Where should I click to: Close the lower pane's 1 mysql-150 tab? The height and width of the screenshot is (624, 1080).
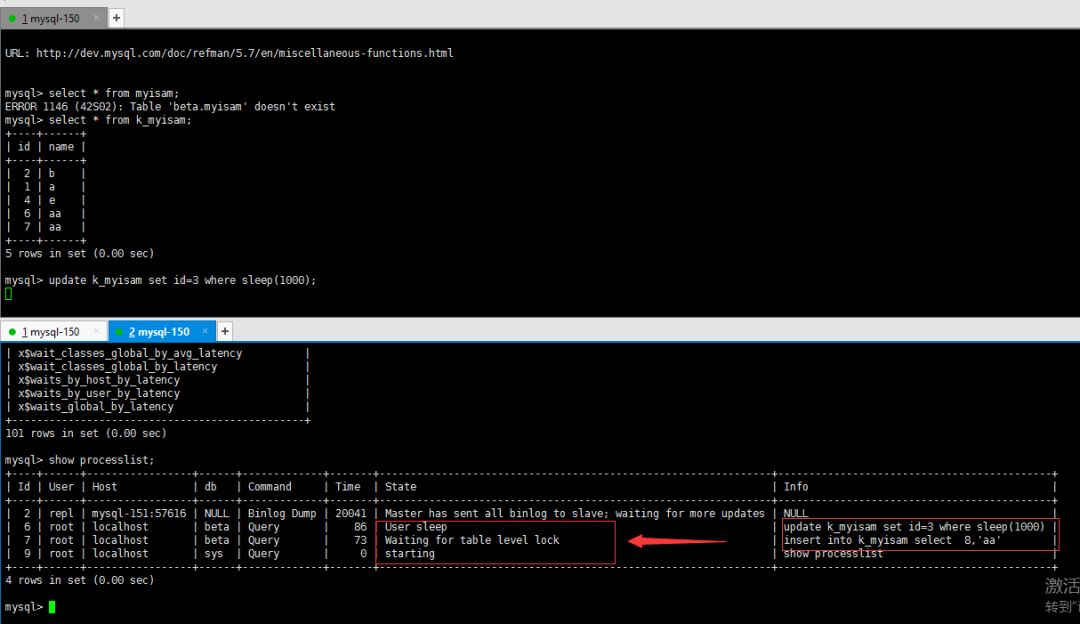(x=96, y=331)
